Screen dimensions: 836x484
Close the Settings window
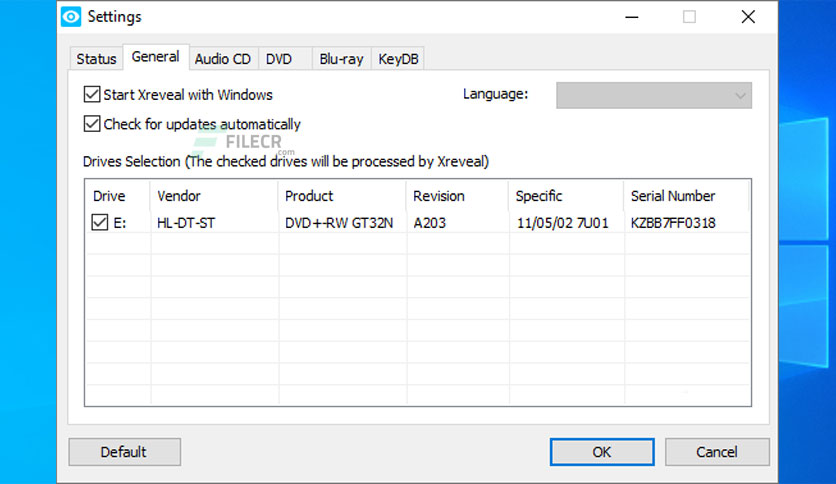tap(748, 17)
